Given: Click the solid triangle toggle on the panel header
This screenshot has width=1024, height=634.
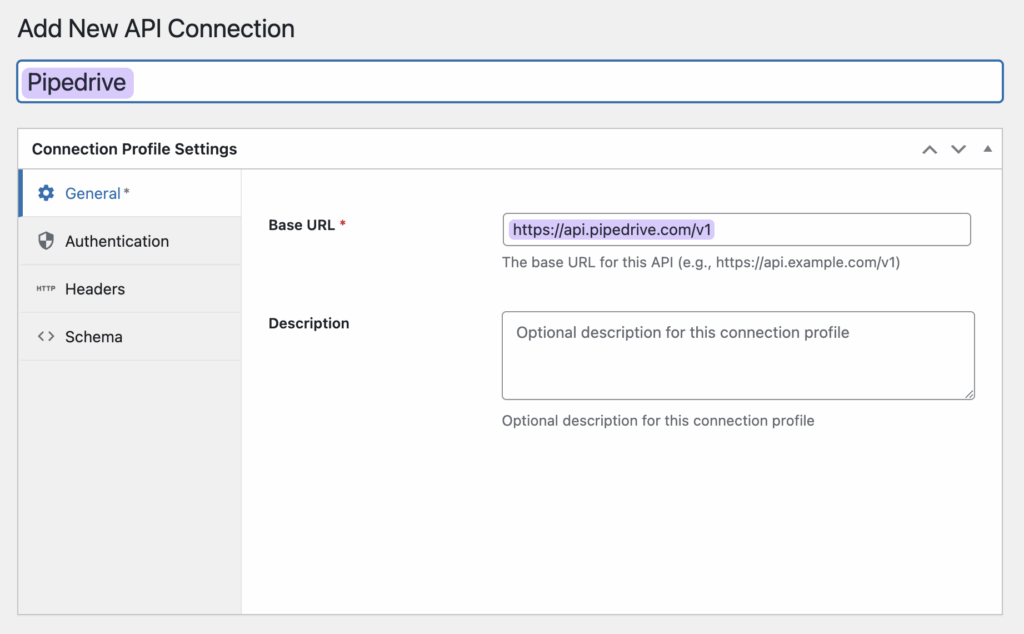Looking at the screenshot, I should tap(987, 149).
